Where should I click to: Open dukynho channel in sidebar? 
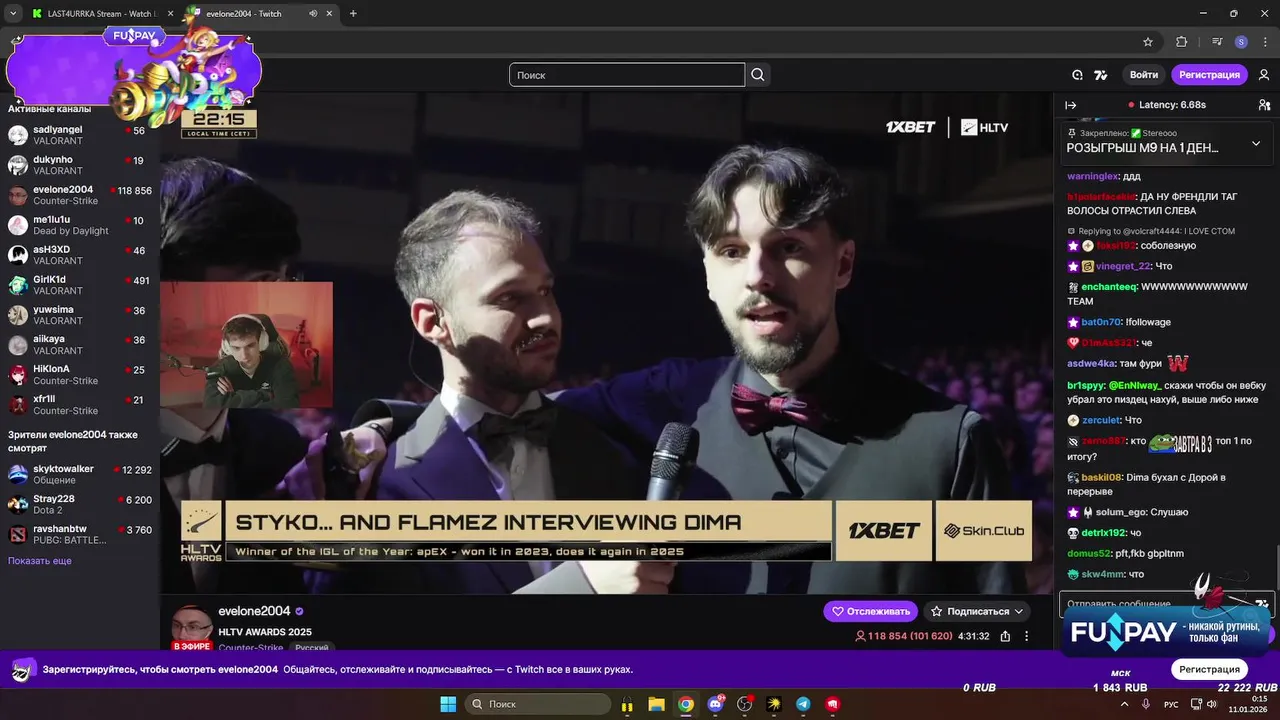point(78,165)
